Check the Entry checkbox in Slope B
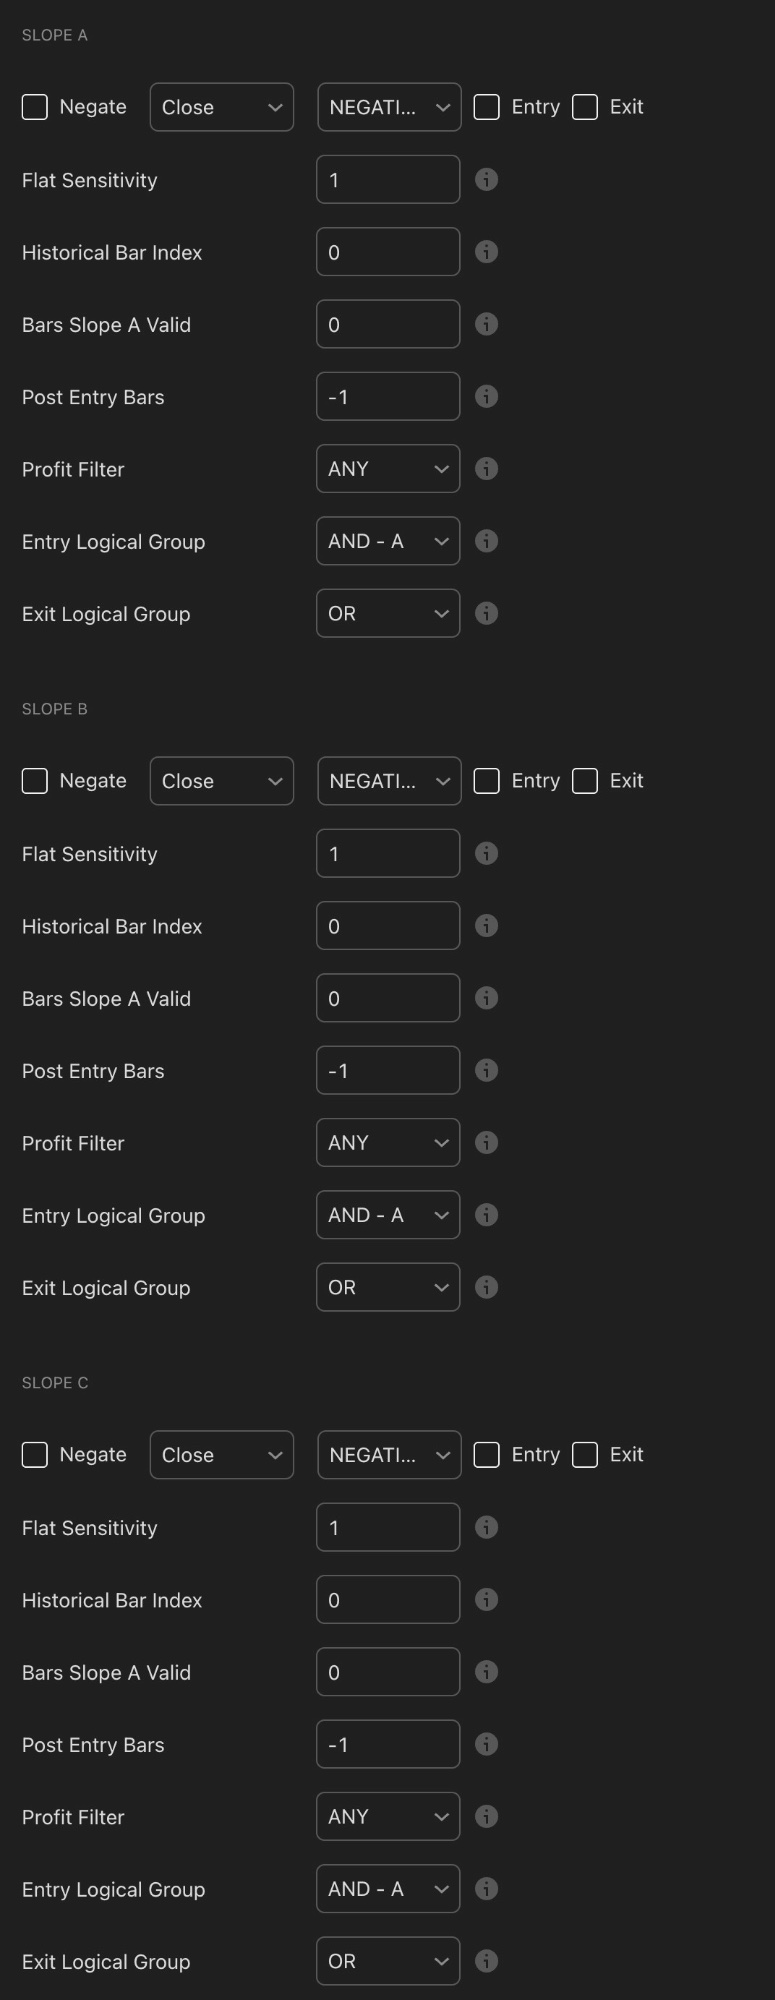 pyautogui.click(x=486, y=780)
